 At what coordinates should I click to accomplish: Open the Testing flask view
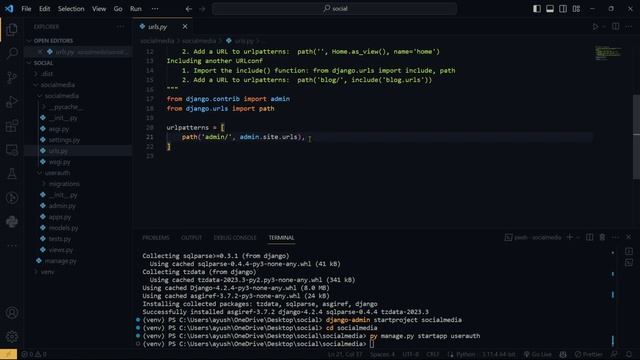(12, 174)
